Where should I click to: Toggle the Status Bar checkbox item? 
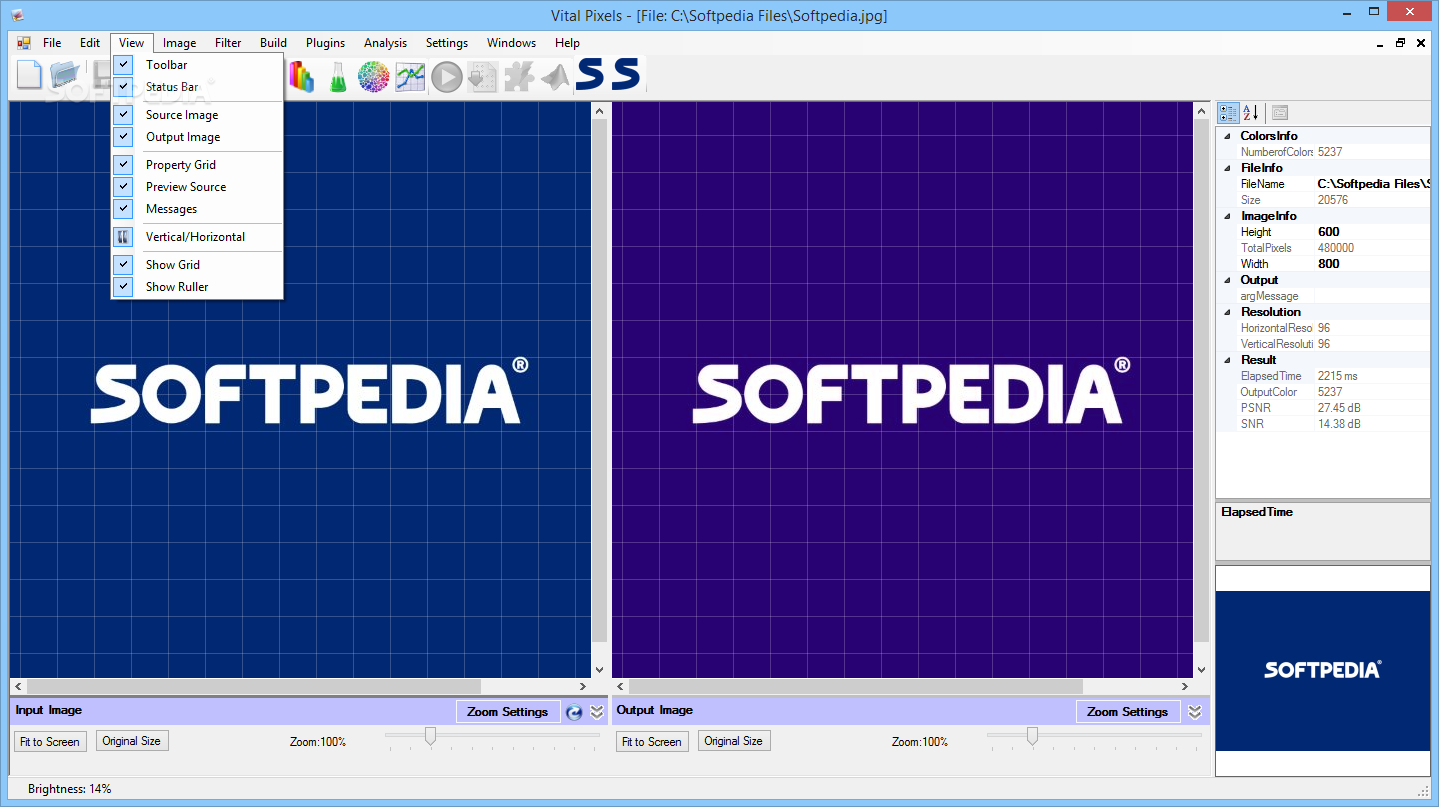[197, 87]
